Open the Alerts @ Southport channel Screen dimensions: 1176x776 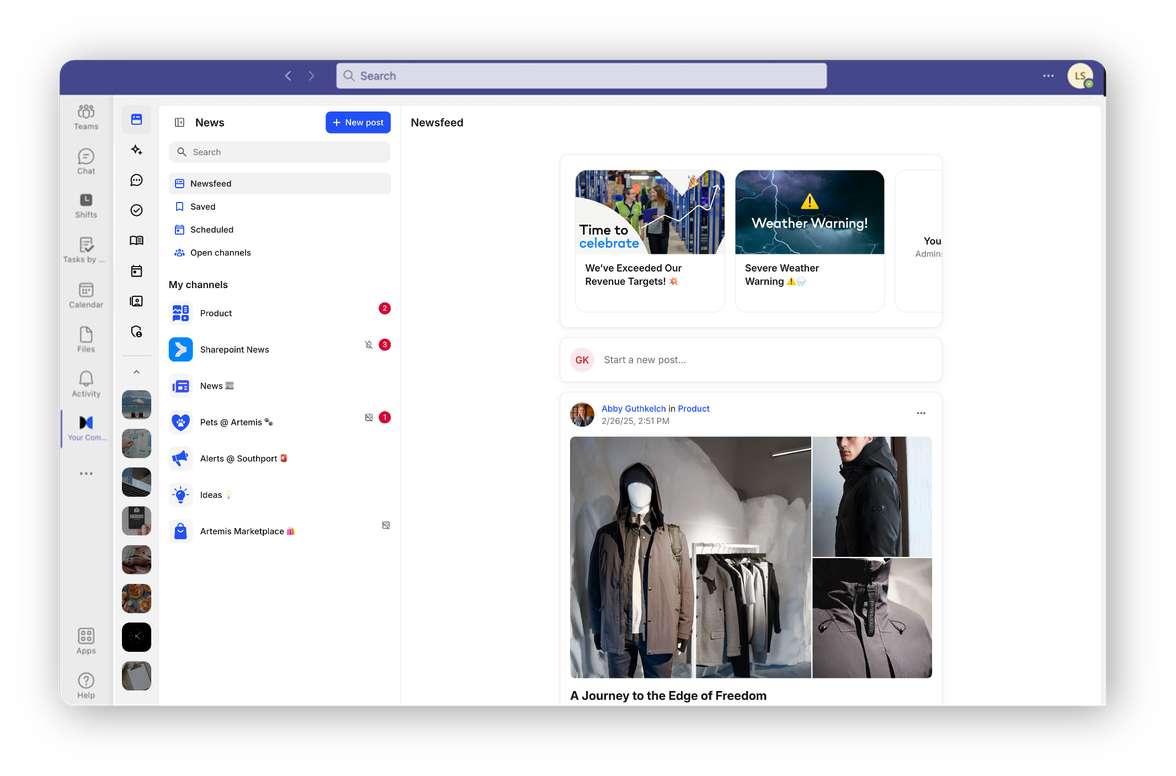tap(280, 459)
